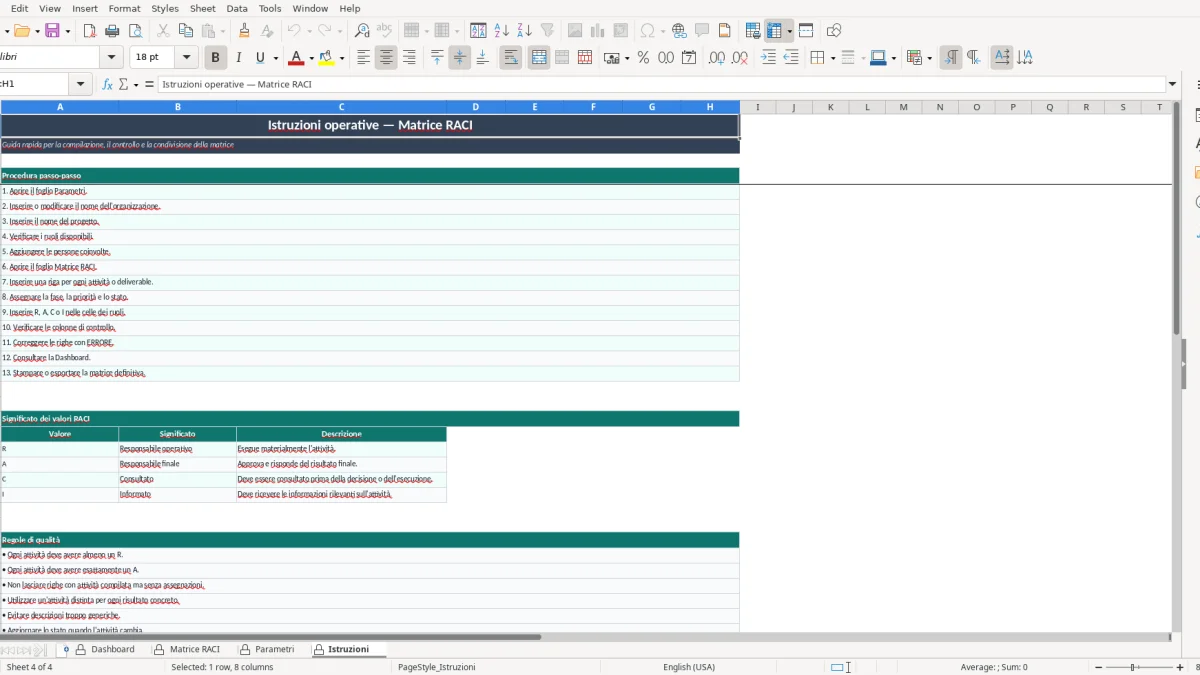Toggle center vertically alignment
Screen dimensions: 1200x675
coord(460,58)
